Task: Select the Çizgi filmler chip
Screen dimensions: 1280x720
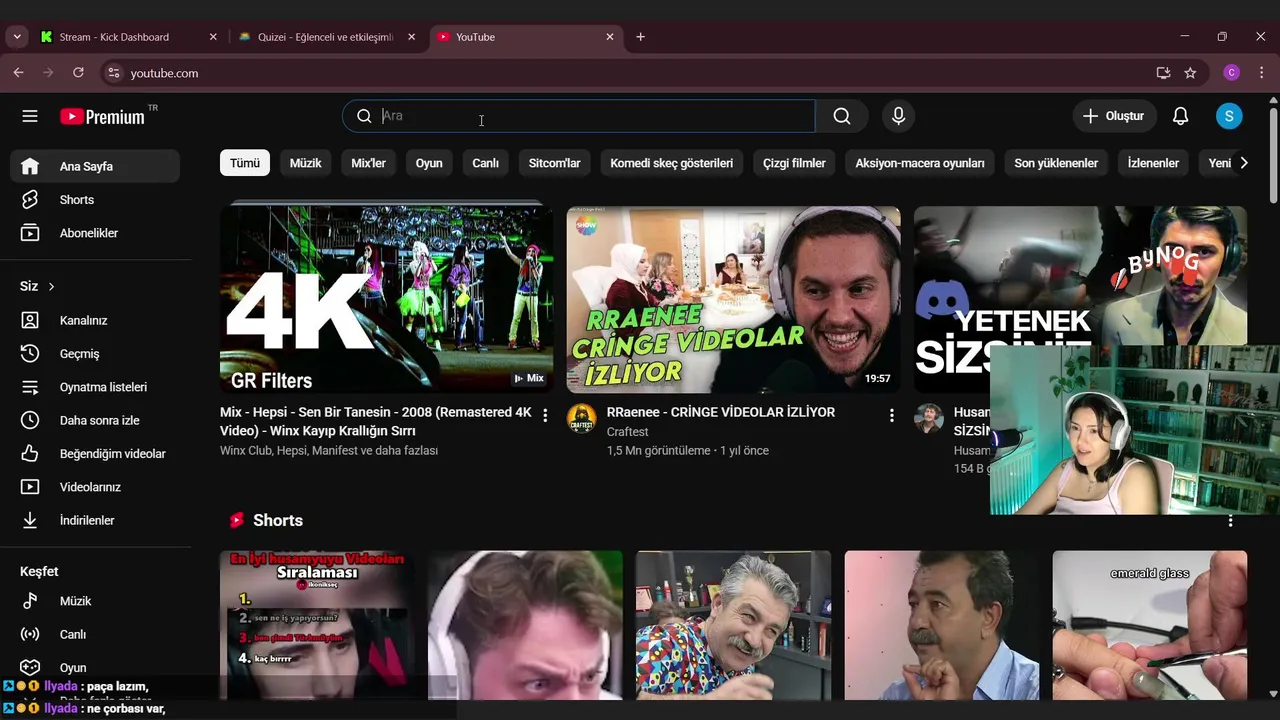Action: pyautogui.click(x=794, y=163)
